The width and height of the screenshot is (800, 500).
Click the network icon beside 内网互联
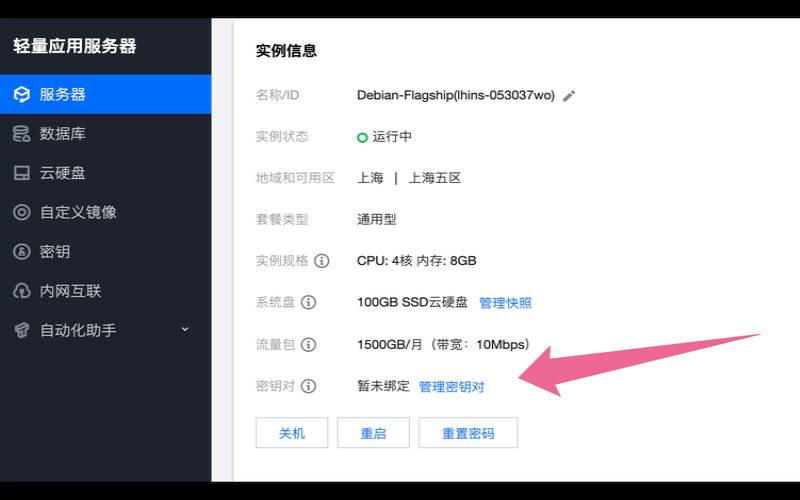pyautogui.click(x=21, y=291)
